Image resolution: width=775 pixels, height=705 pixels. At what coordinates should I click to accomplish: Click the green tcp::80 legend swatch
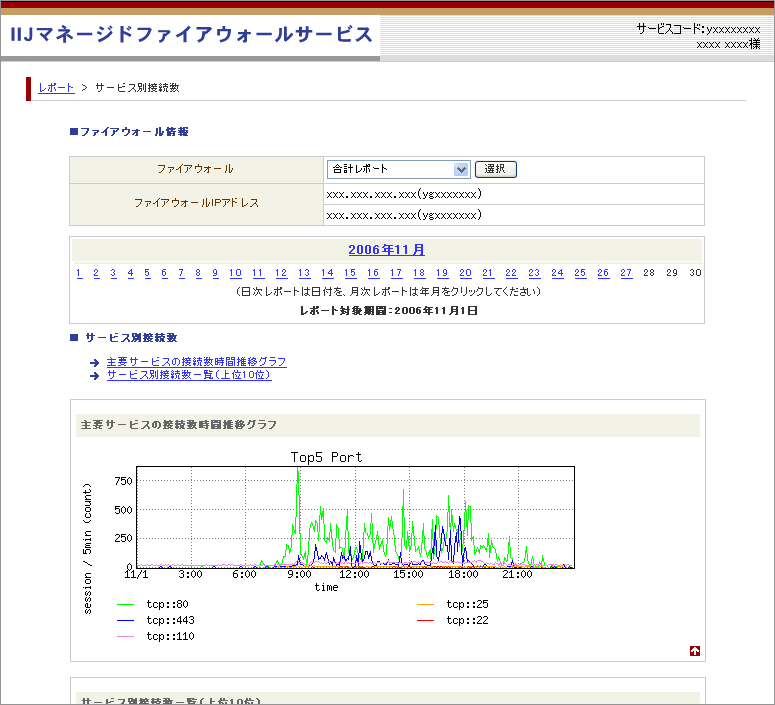coord(126,605)
